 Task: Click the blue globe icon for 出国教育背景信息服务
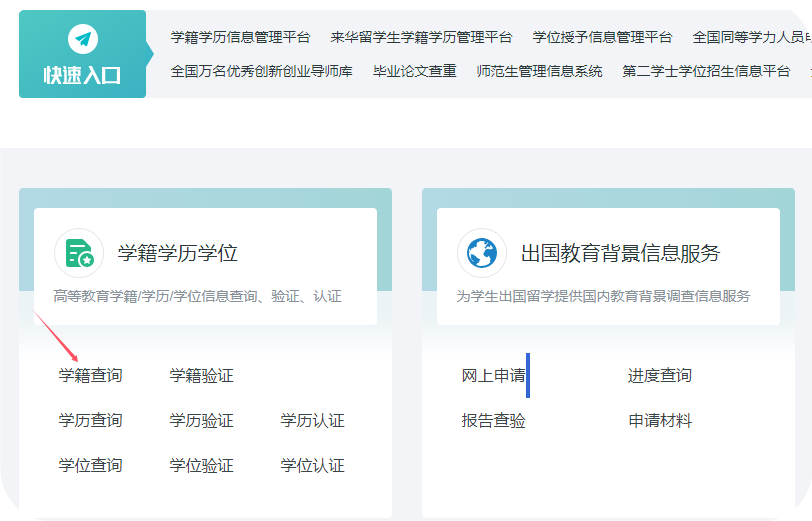(482, 254)
